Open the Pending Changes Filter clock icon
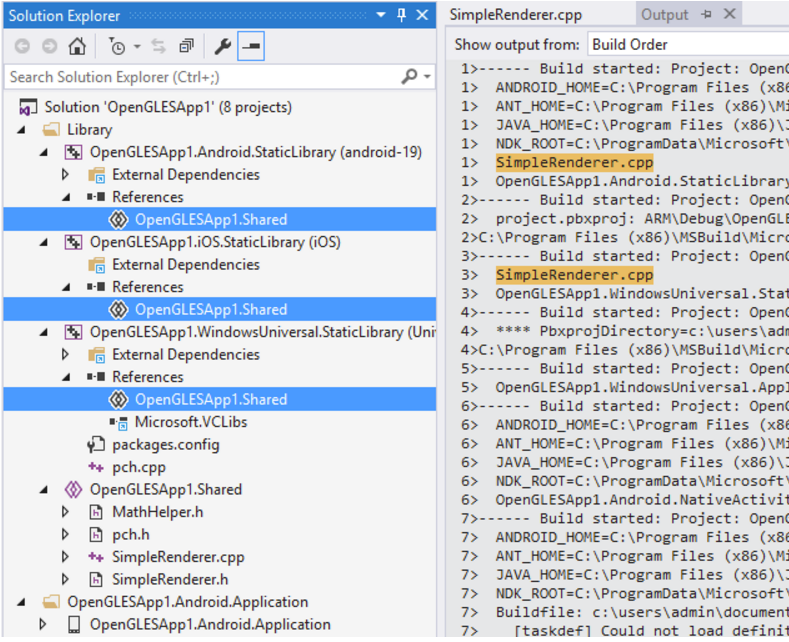 (x=118, y=46)
